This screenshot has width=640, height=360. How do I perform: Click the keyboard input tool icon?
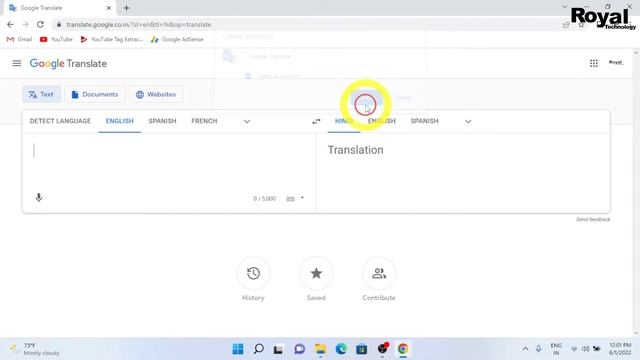290,199
